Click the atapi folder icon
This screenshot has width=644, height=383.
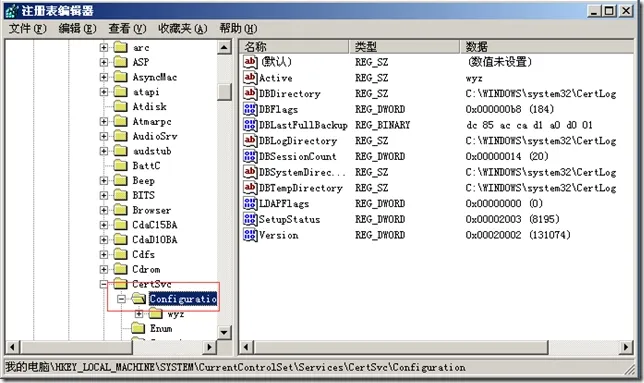point(120,92)
